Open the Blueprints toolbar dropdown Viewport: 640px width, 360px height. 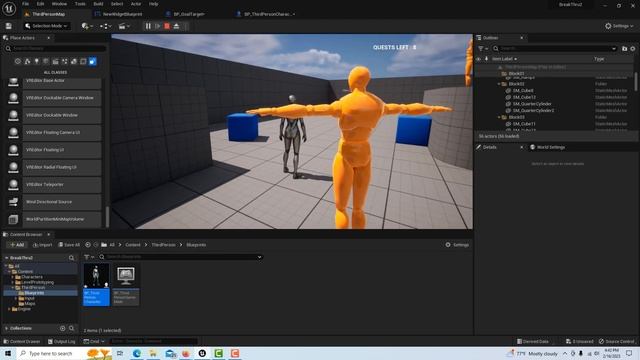click(105, 26)
